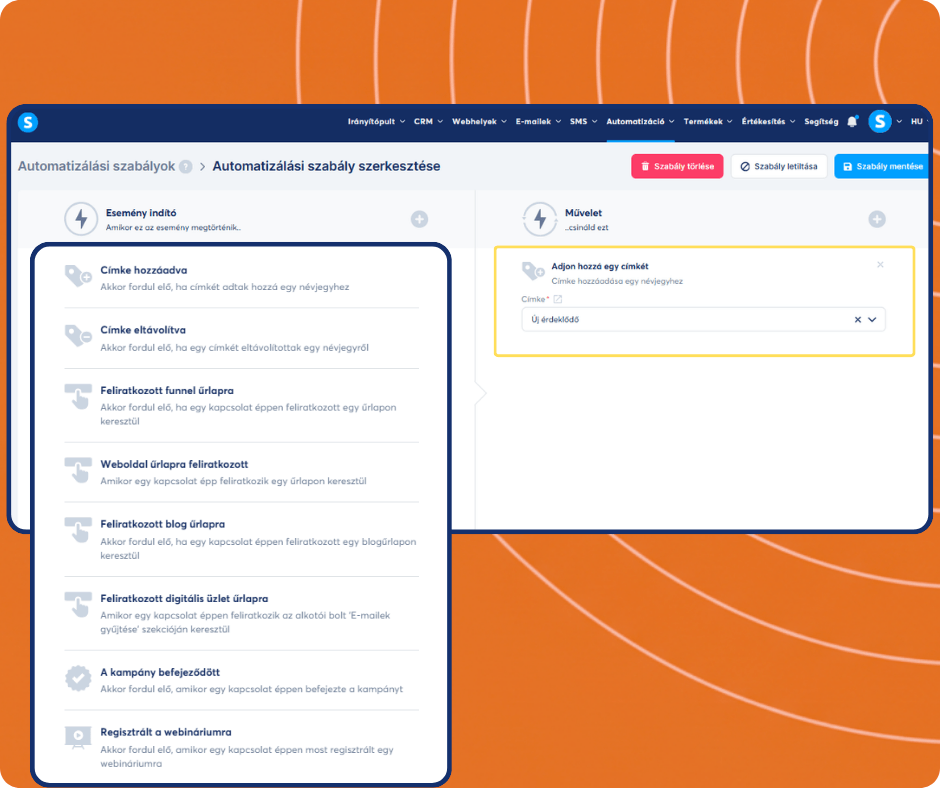Go to Automatizálási szabályok breadcrumb

[x=96, y=166]
